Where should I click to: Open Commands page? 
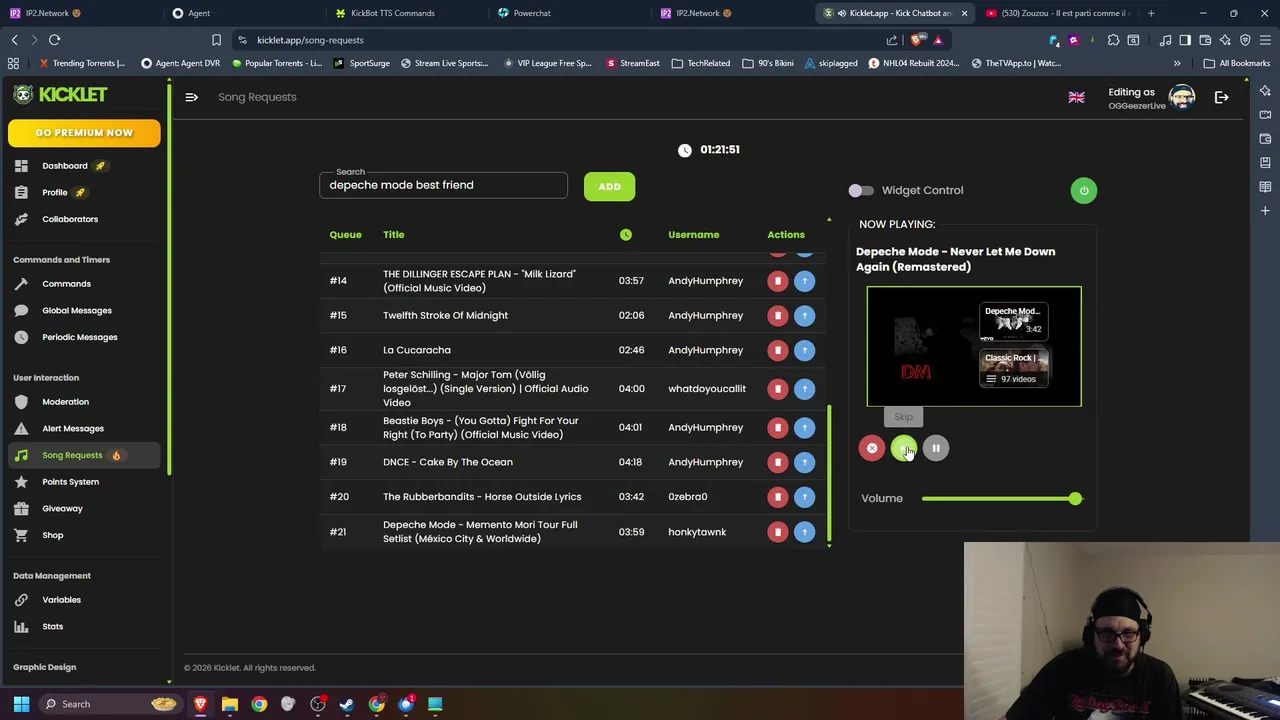66,284
